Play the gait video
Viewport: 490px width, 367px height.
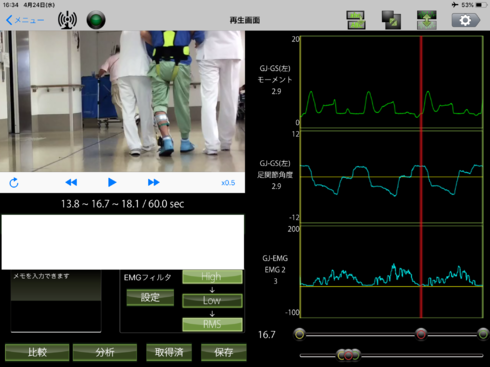[112, 182]
